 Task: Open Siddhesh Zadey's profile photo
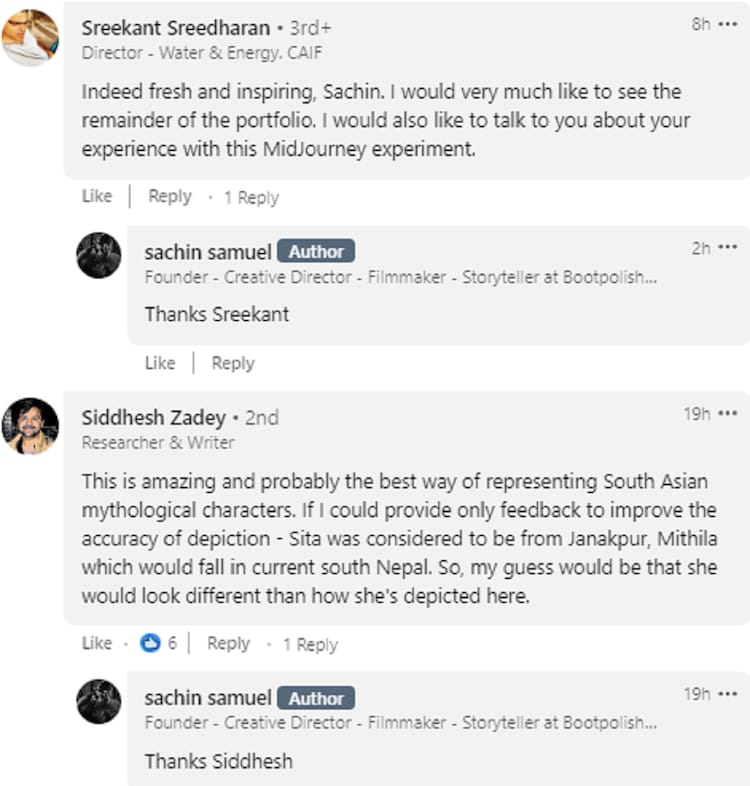(x=30, y=426)
